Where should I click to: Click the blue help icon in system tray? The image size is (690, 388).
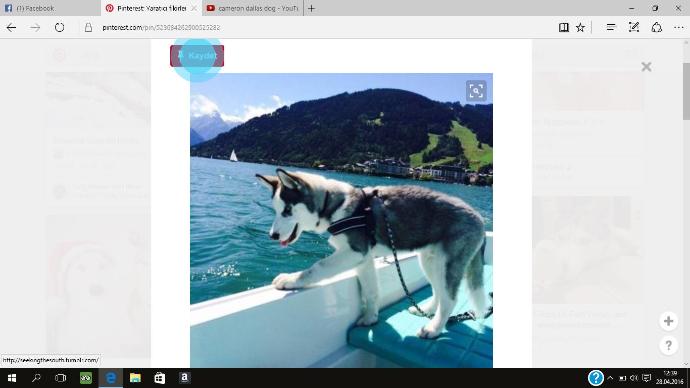click(x=595, y=378)
